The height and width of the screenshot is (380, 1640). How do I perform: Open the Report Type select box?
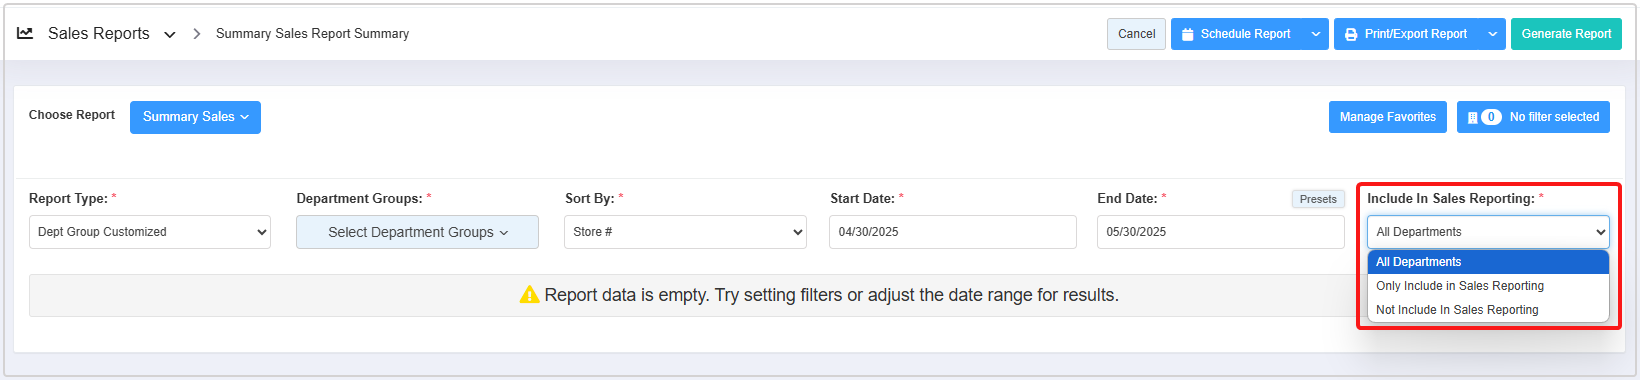pos(150,232)
